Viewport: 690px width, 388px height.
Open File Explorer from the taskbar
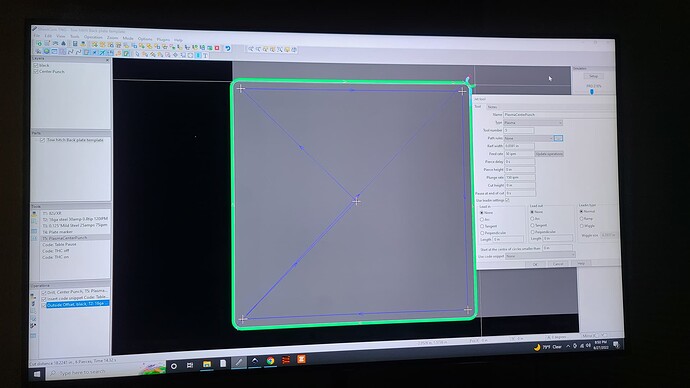pos(206,364)
